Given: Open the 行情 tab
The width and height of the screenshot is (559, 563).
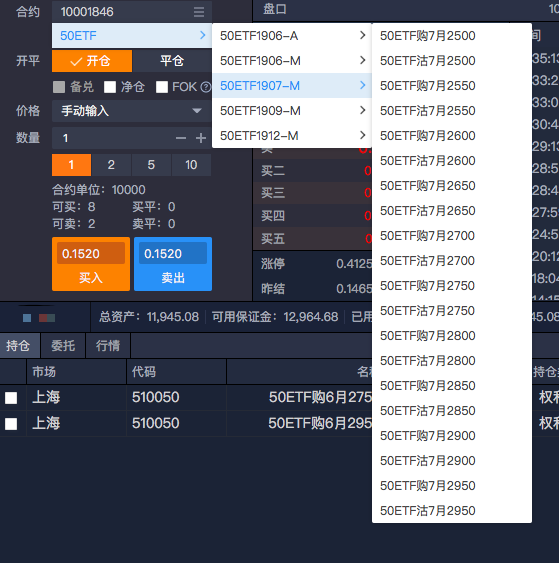Looking at the screenshot, I should [x=108, y=346].
